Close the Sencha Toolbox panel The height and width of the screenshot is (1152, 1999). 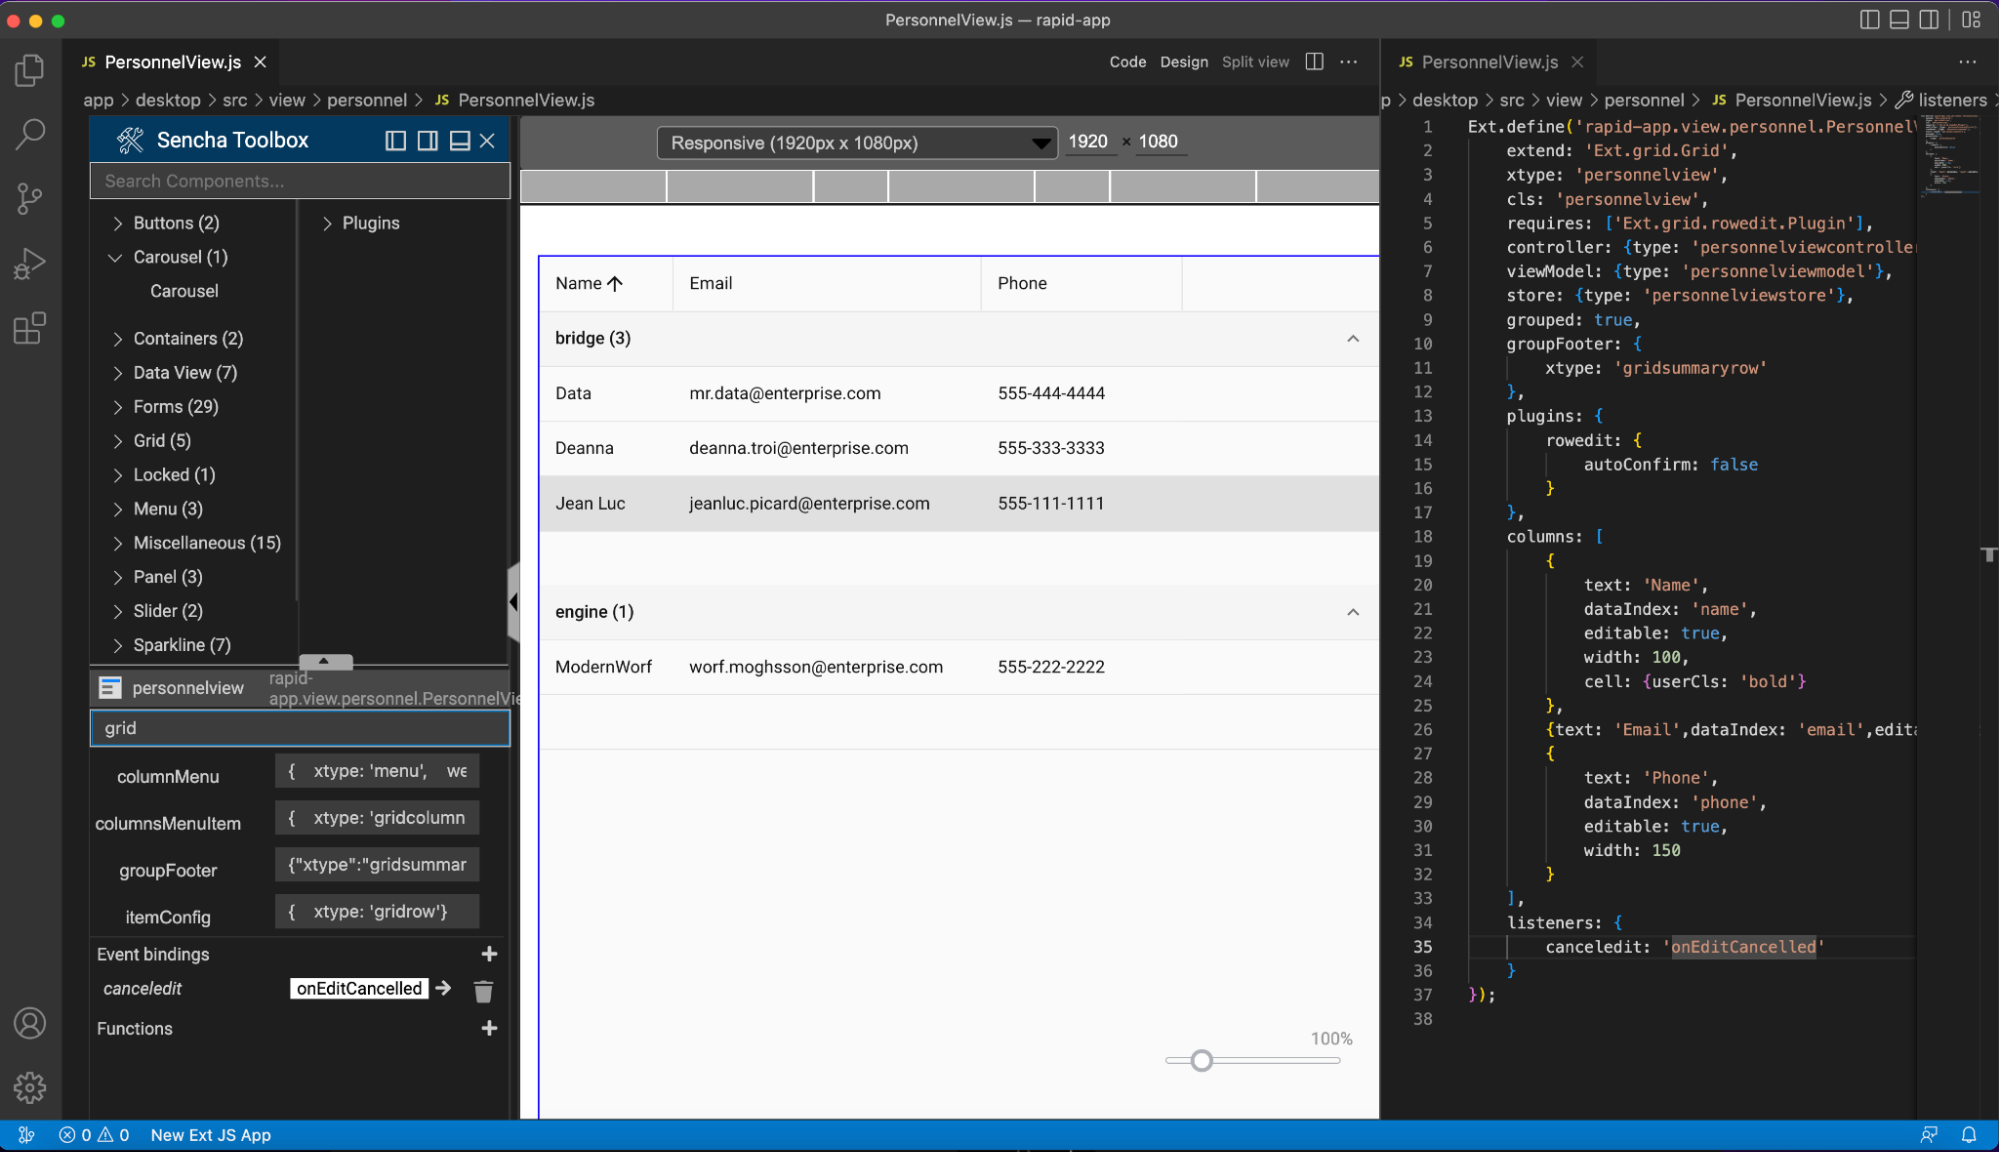[488, 141]
